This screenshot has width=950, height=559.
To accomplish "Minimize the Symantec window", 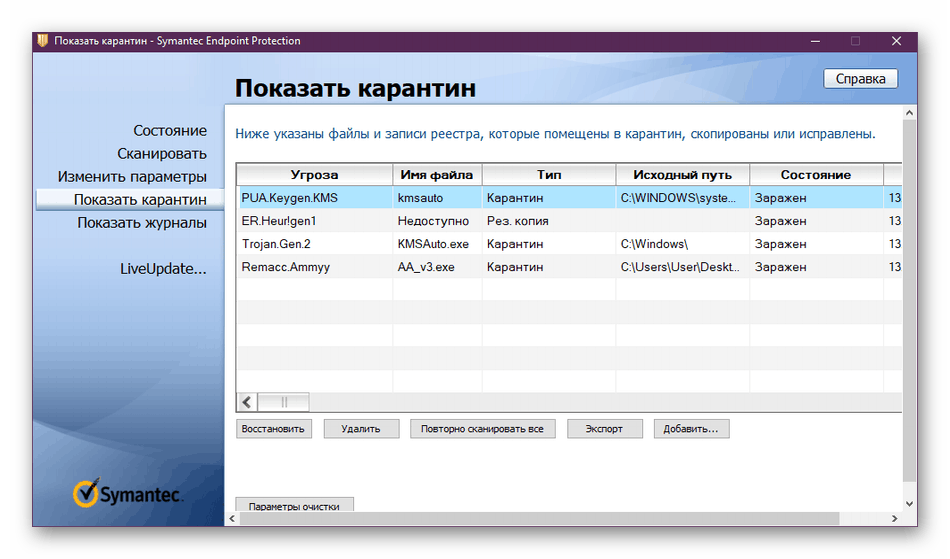I will click(815, 41).
